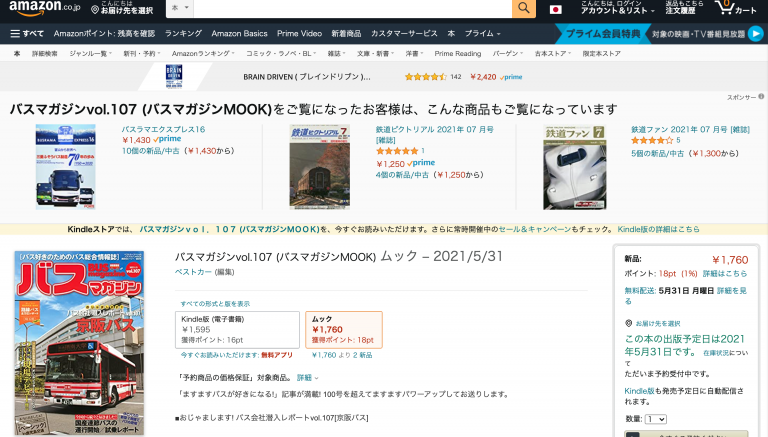The width and height of the screenshot is (768, 437).
Task: Open the ランキング nav item
Action: pyautogui.click(x=183, y=34)
